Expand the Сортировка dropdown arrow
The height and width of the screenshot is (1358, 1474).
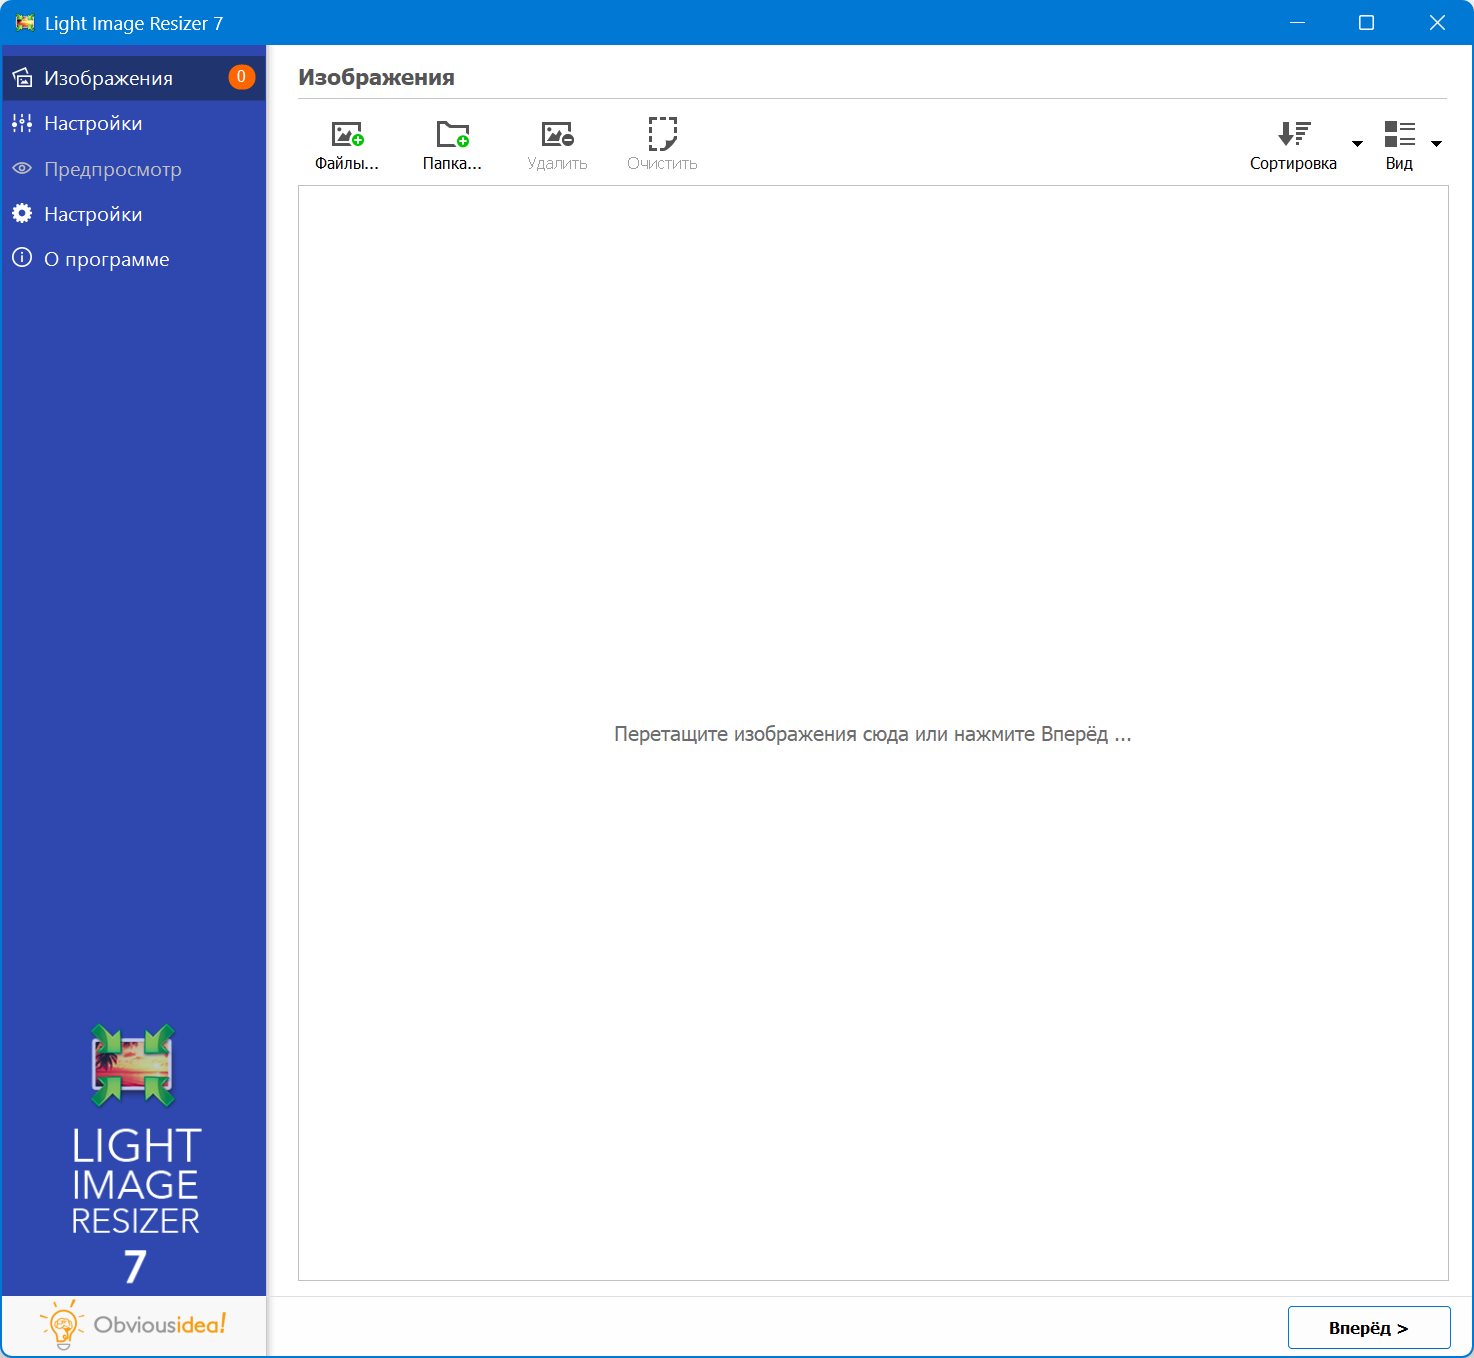tap(1357, 144)
